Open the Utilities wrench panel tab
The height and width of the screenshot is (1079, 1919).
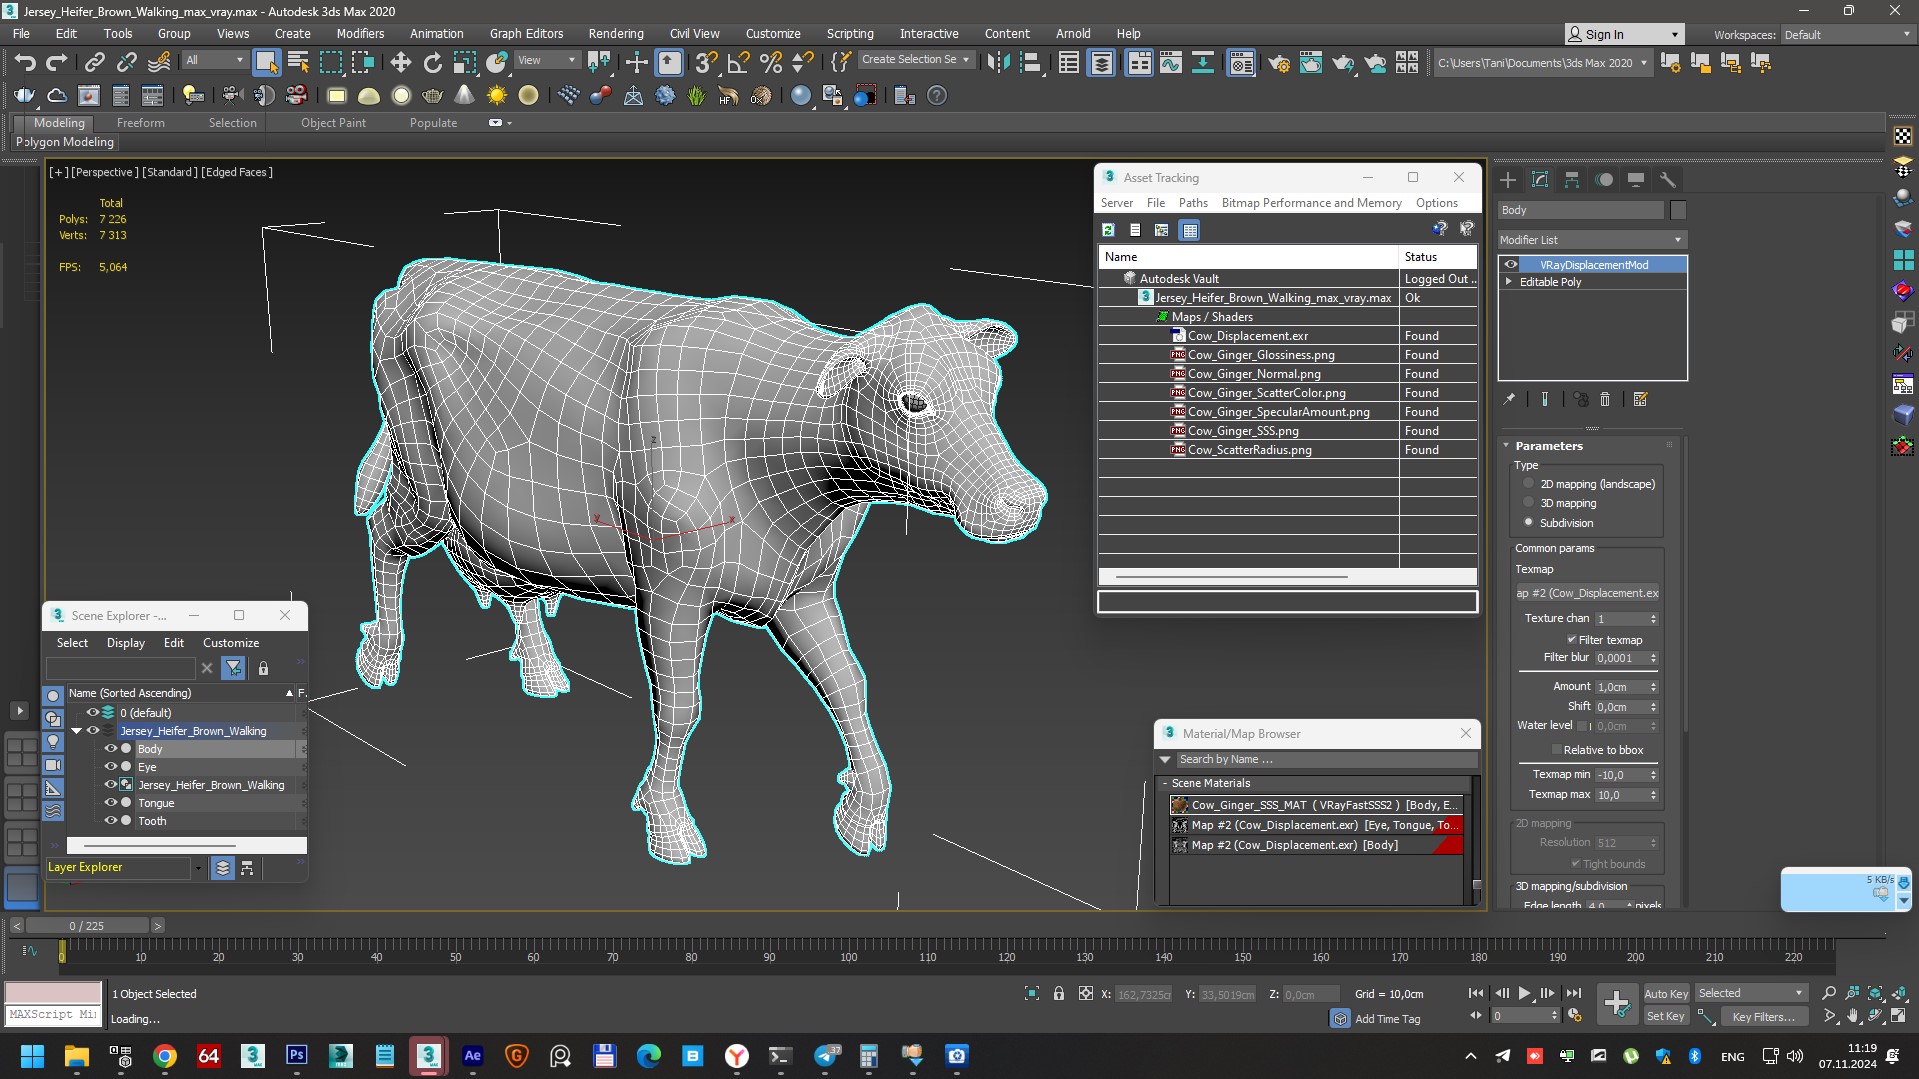(1667, 180)
